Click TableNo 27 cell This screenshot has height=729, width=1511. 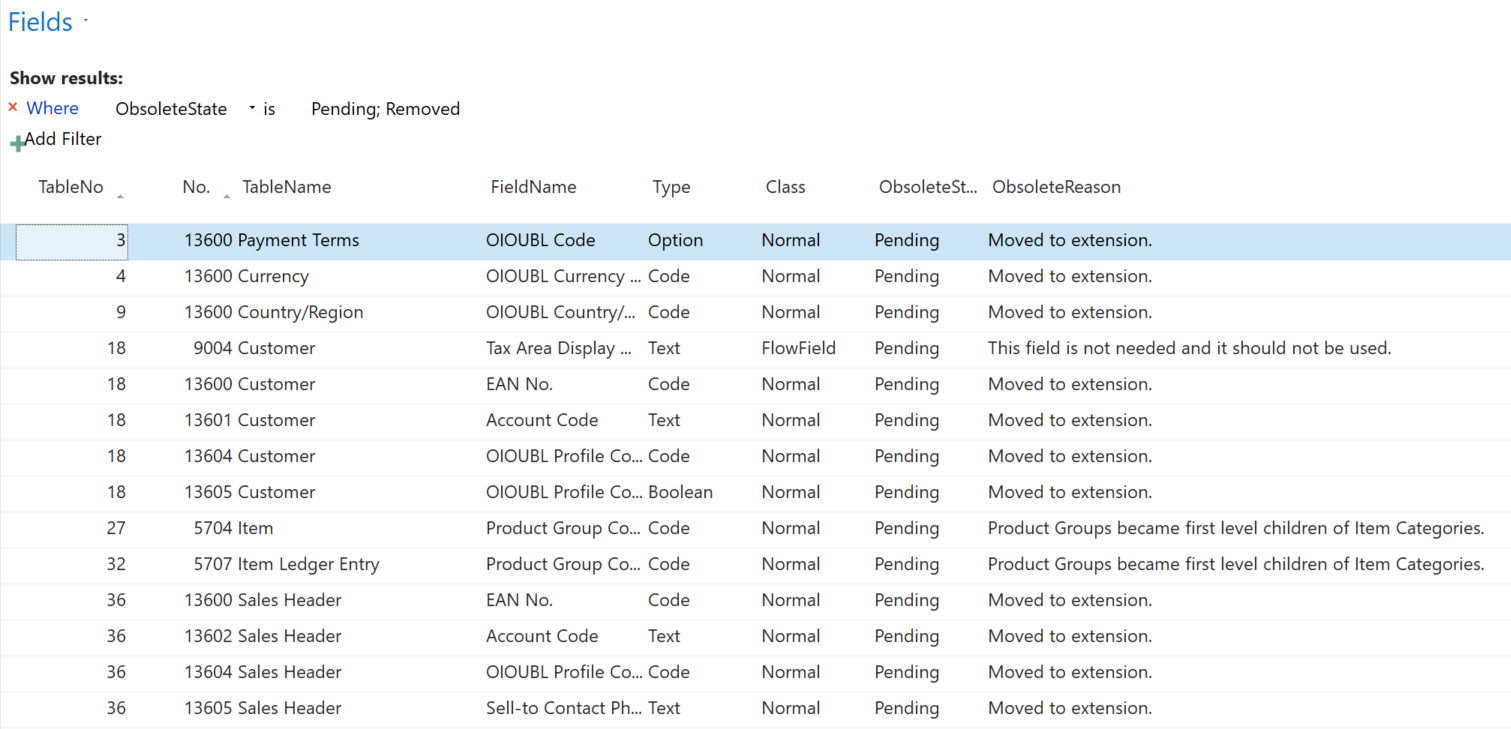click(x=116, y=528)
